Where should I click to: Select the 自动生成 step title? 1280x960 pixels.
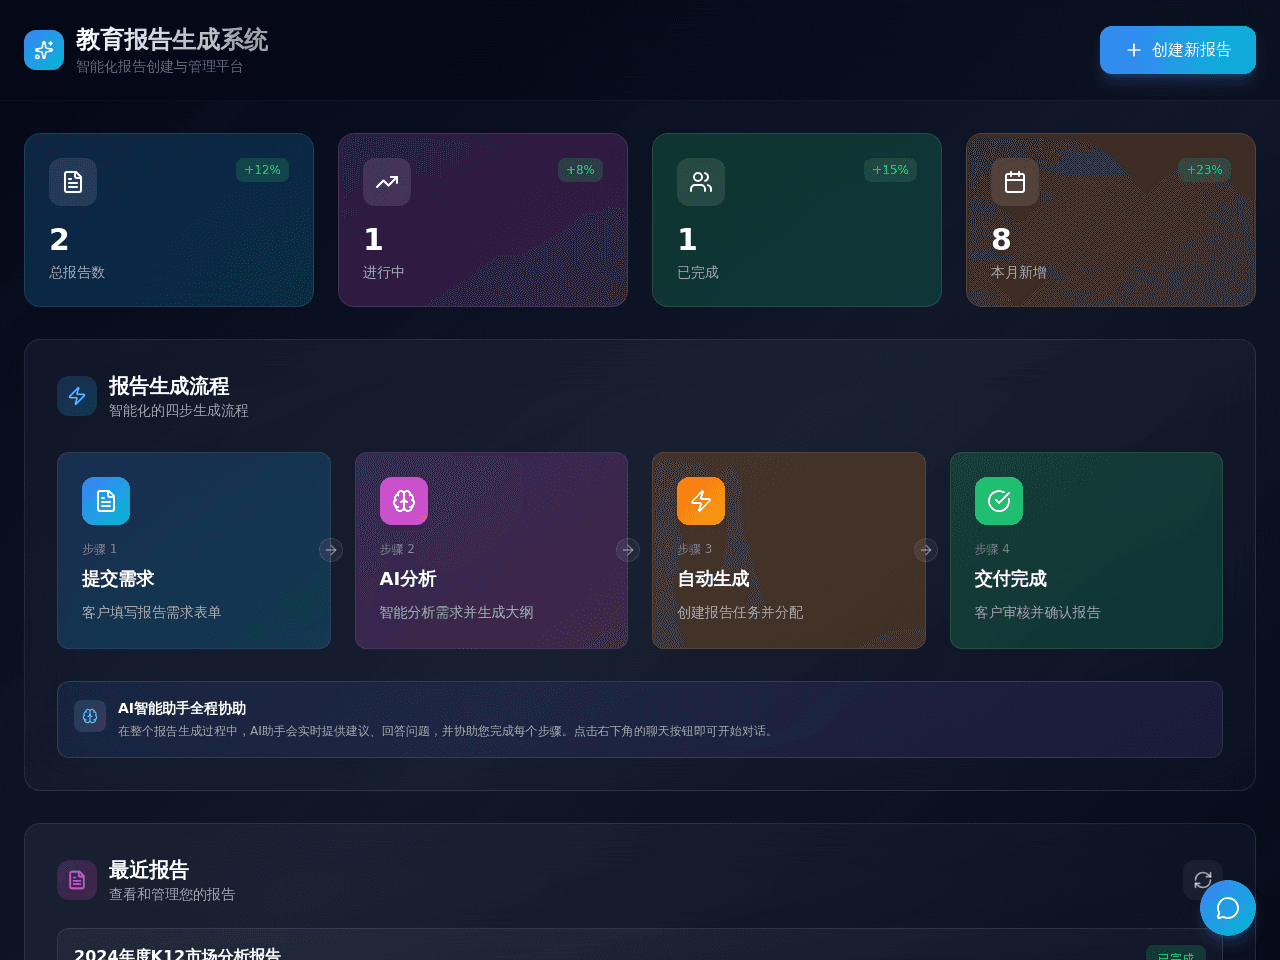(x=713, y=579)
